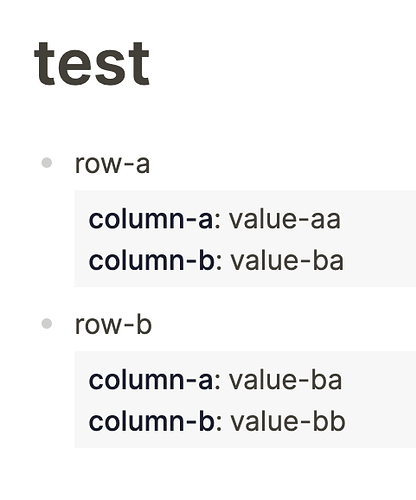The width and height of the screenshot is (416, 500).
Task: Click the row-a properties box background
Action: coord(245,239)
